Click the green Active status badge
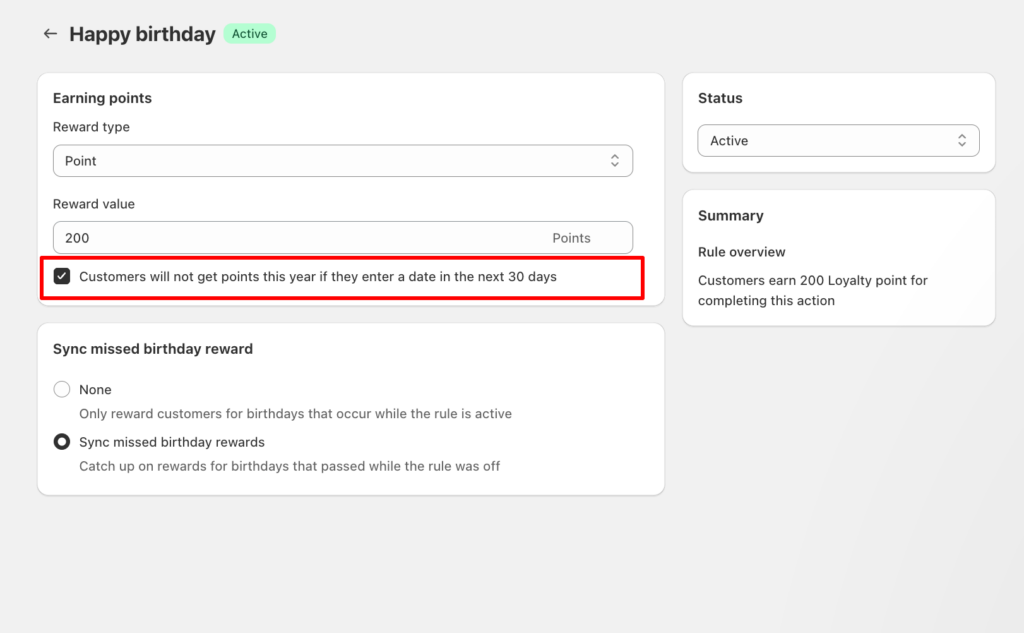 point(249,34)
